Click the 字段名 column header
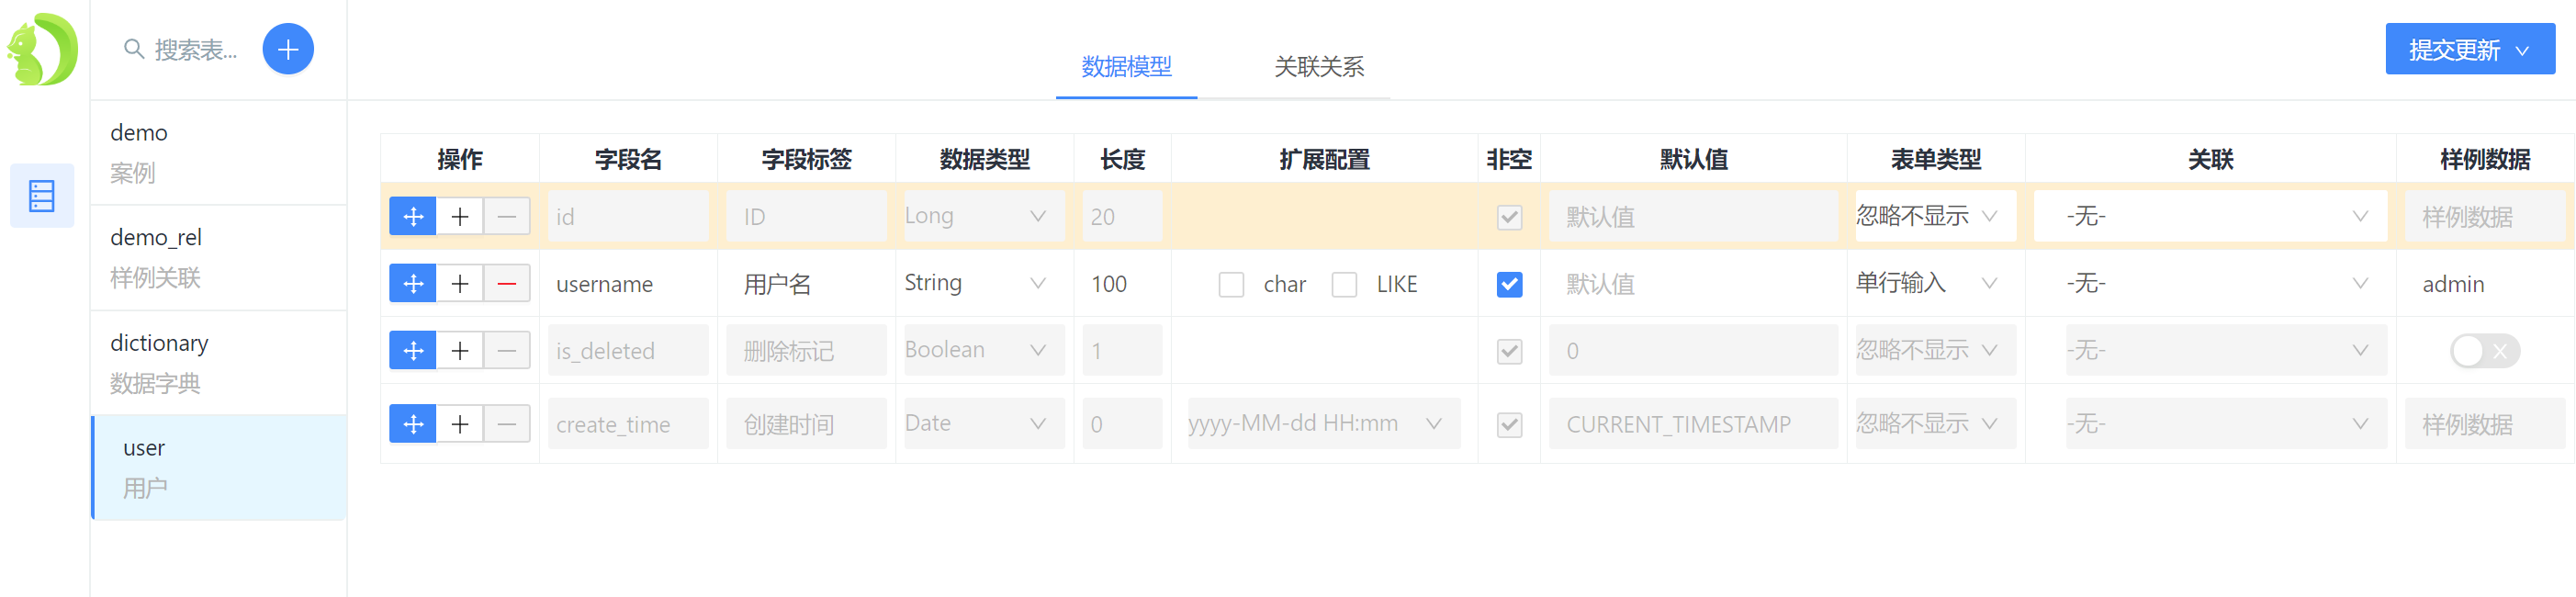 point(628,159)
